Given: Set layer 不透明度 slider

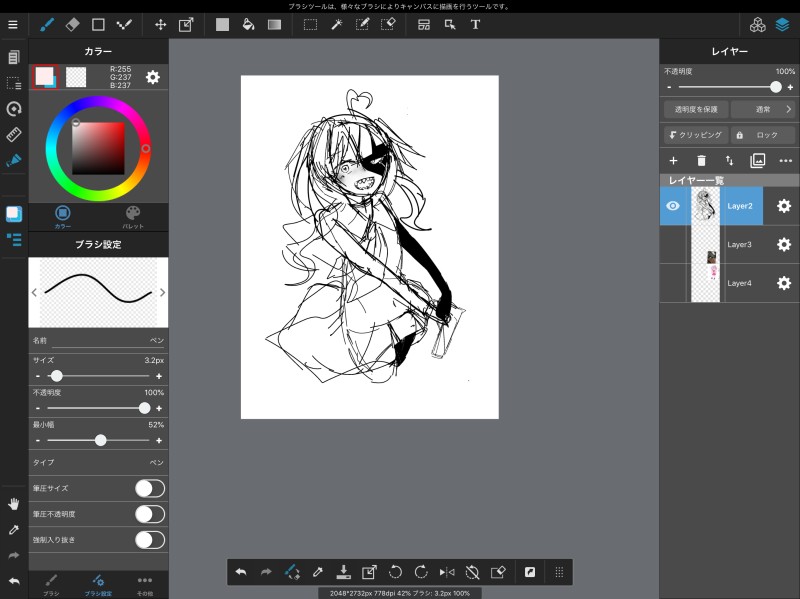Looking at the screenshot, I should (730, 87).
